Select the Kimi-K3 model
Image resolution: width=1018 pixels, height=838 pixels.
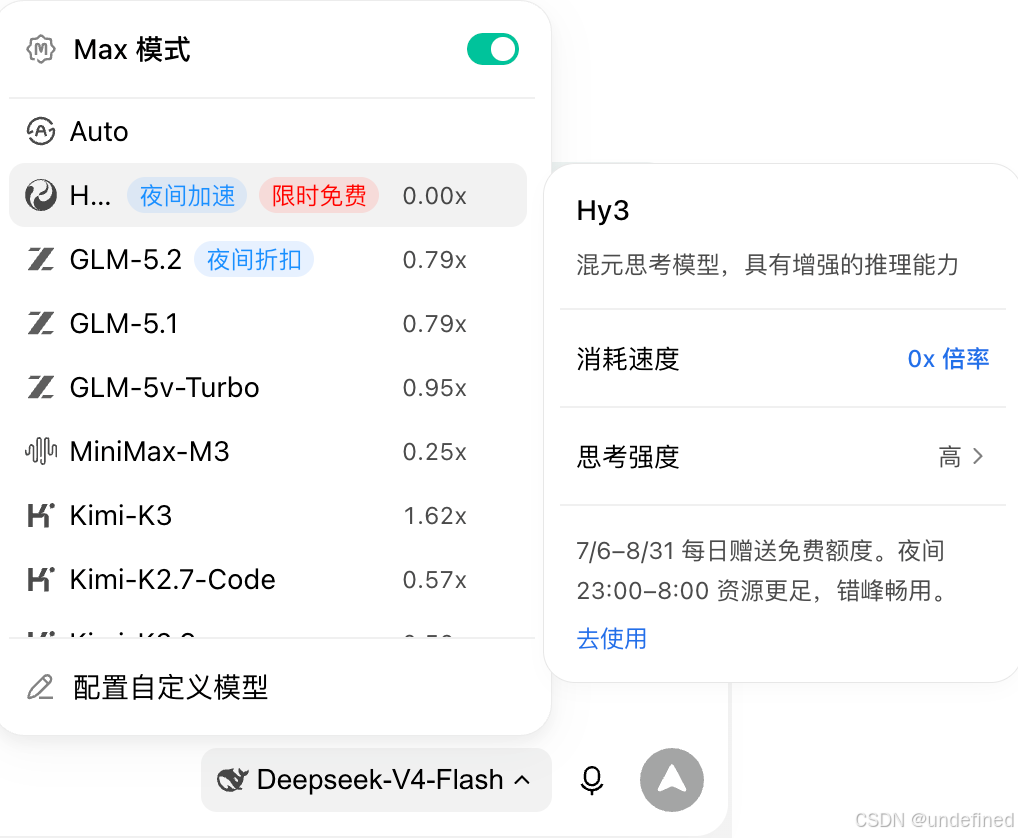[x=267, y=515]
